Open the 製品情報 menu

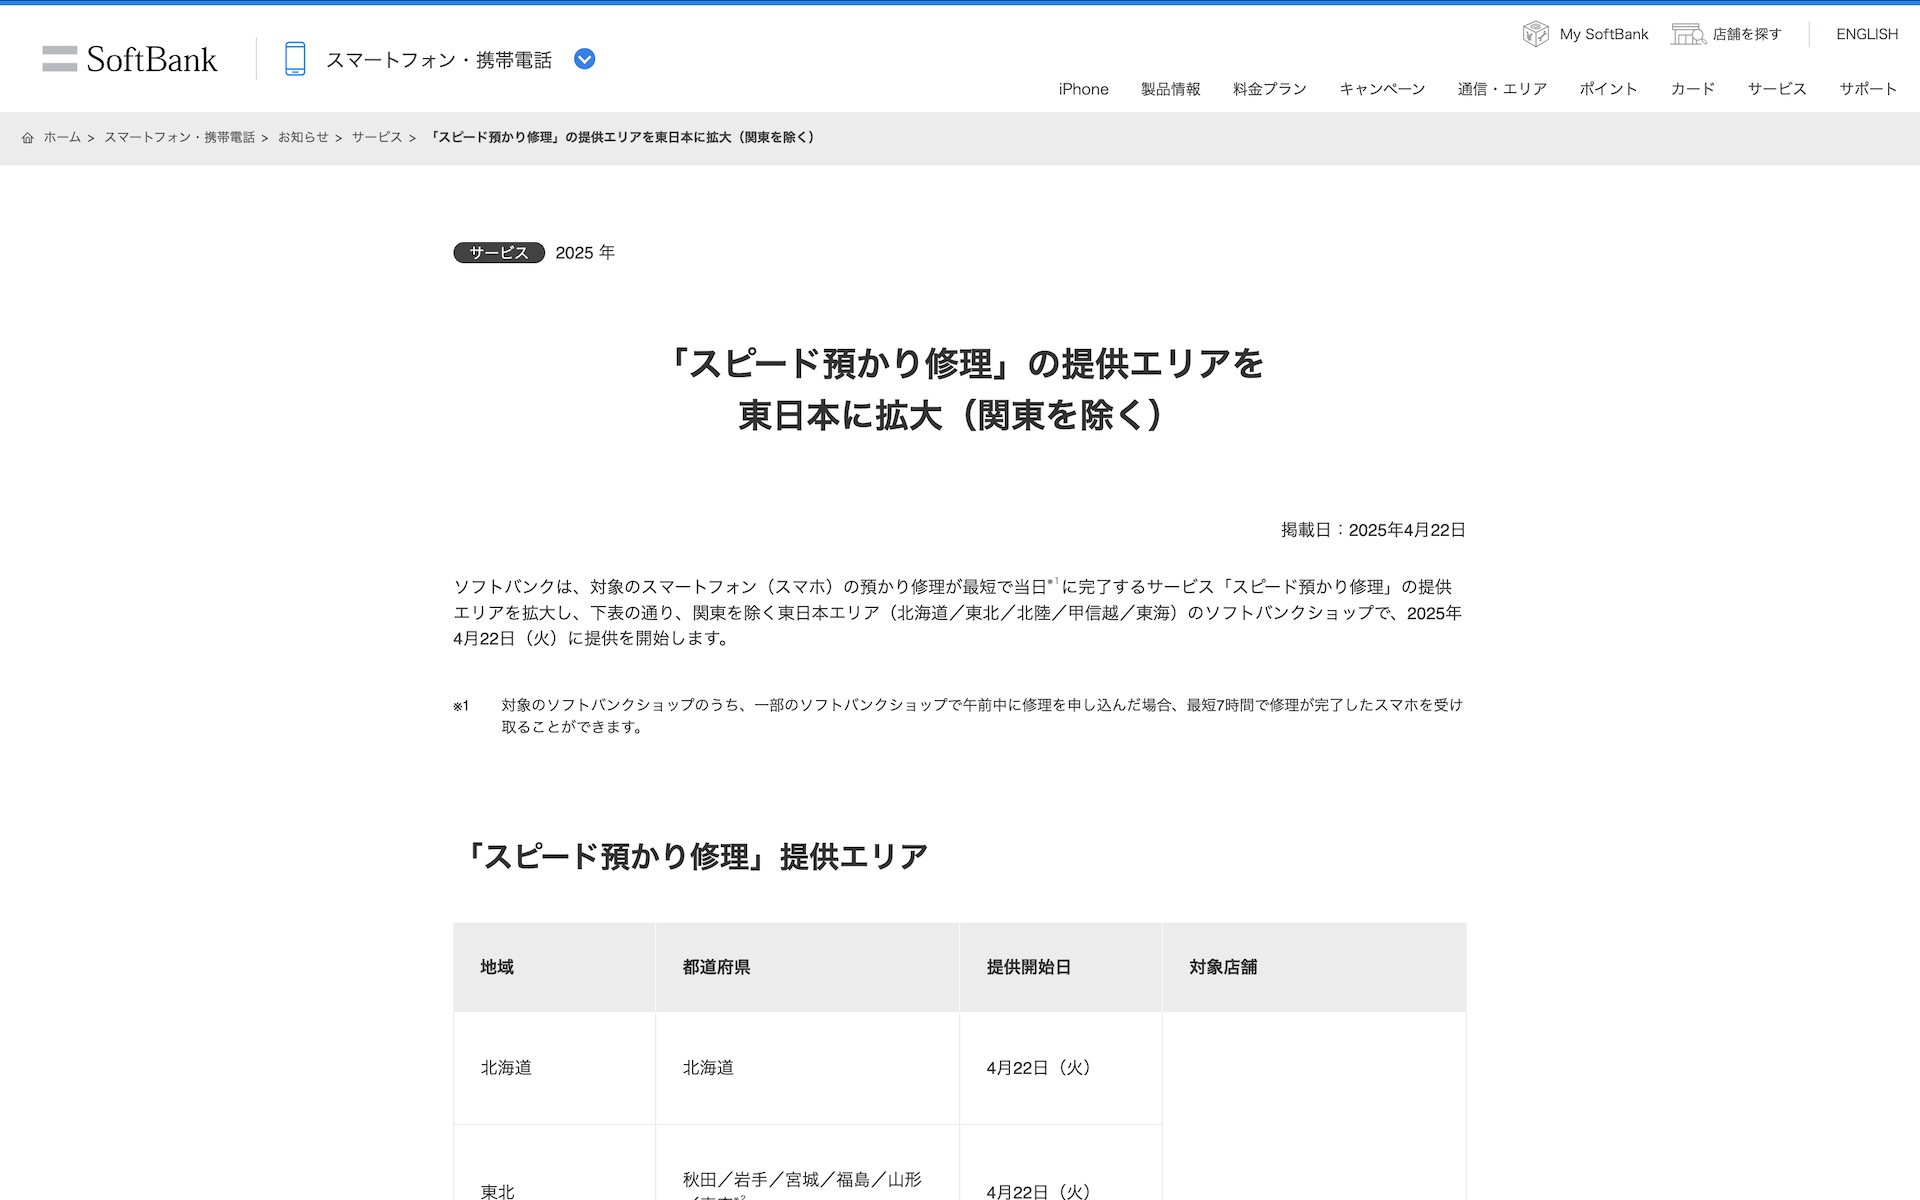coord(1170,89)
